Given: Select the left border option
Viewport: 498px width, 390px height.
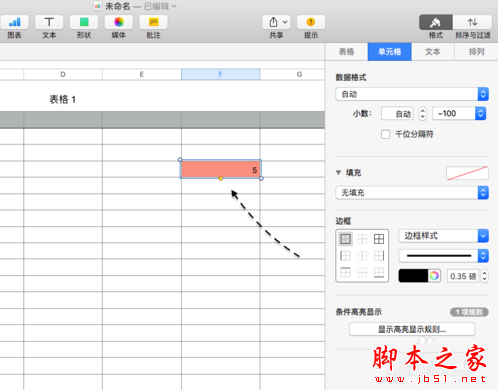Looking at the screenshot, I should [345, 256].
